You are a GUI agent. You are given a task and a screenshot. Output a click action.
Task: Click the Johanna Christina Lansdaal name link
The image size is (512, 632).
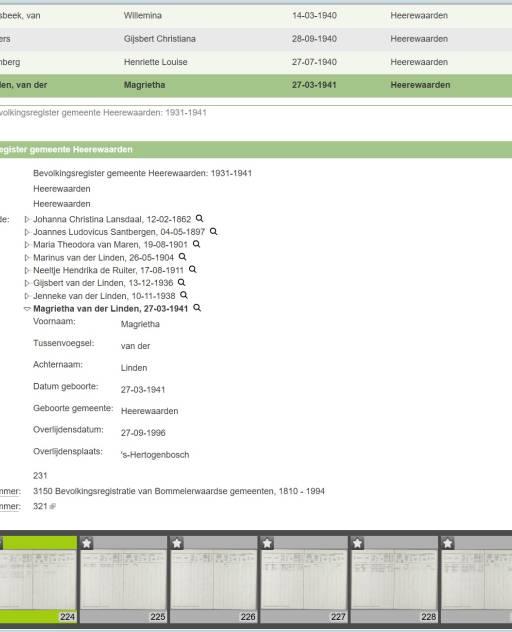[112, 219]
